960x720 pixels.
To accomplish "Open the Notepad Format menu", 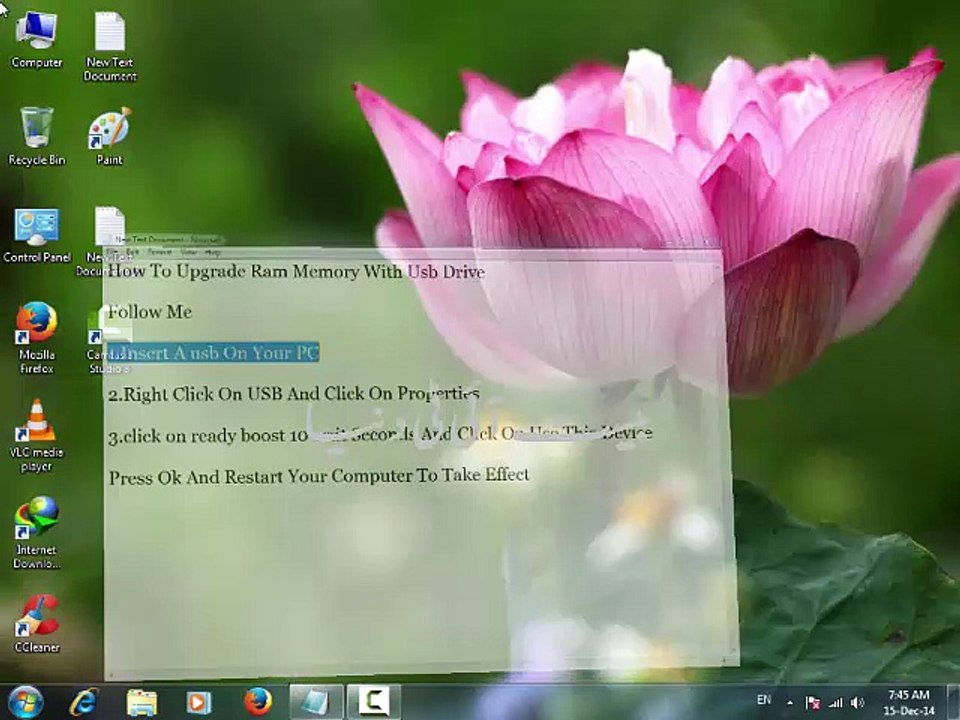I will coord(159,252).
